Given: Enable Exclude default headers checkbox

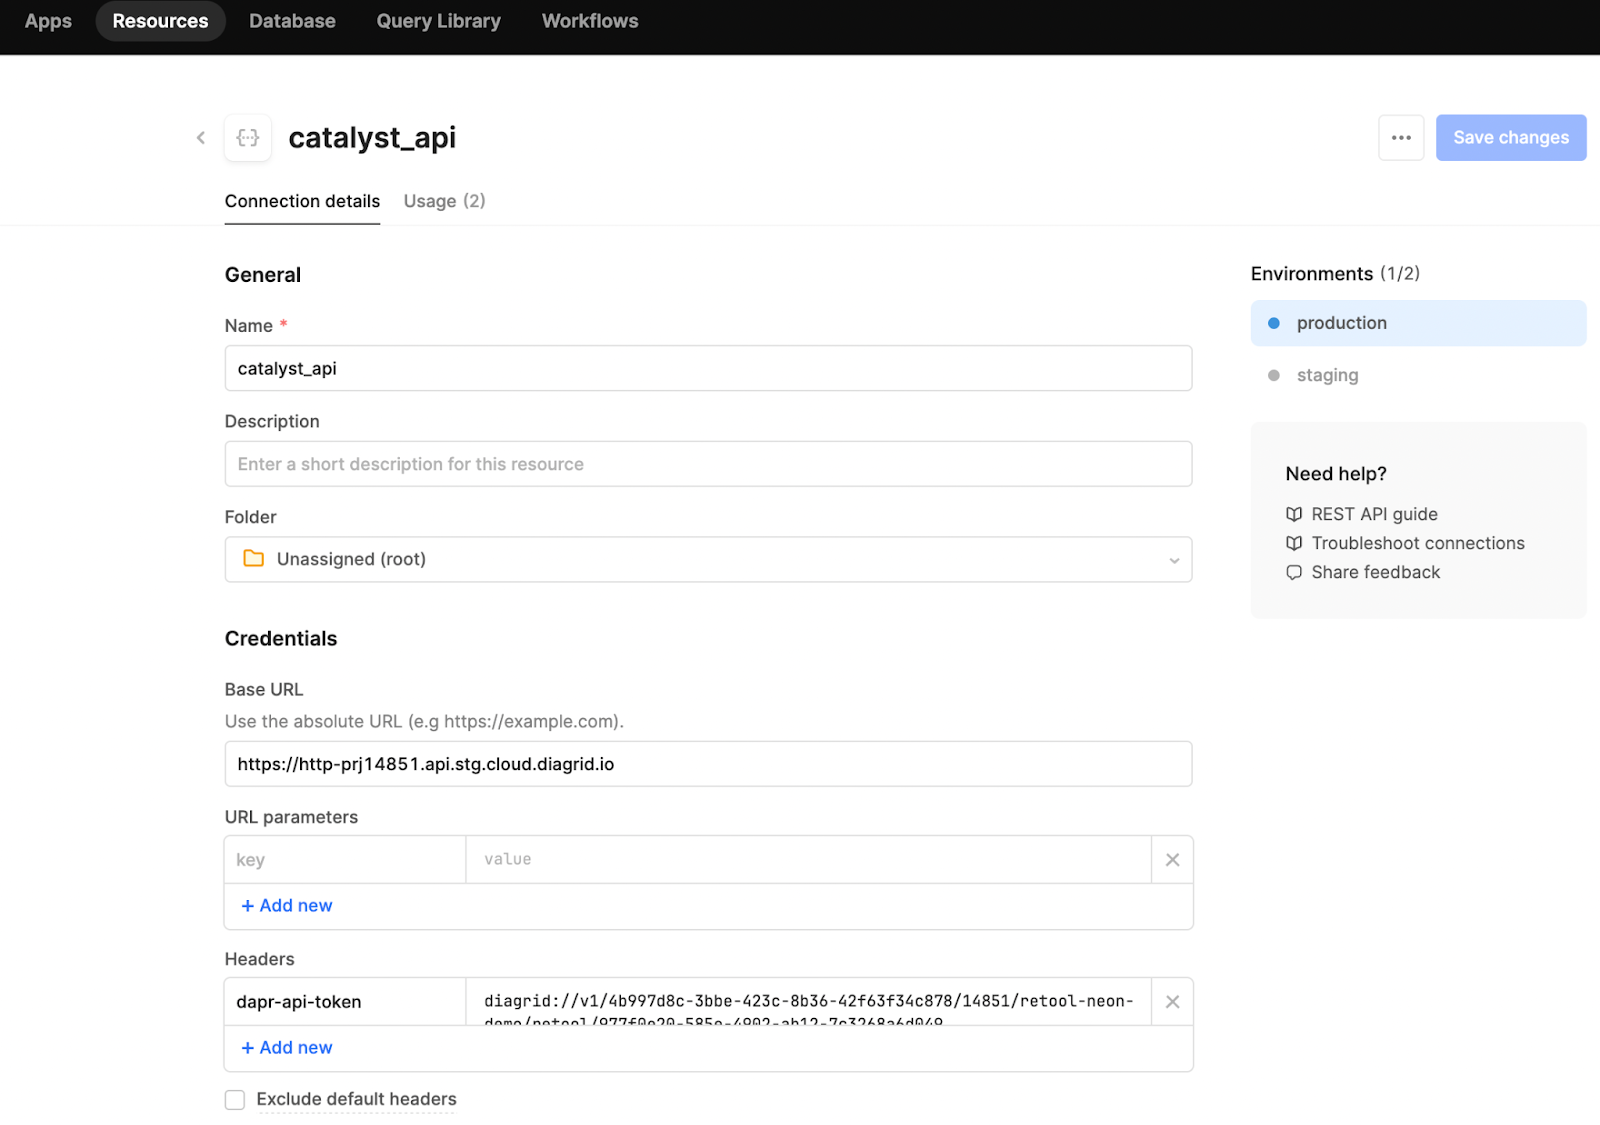Looking at the screenshot, I should tap(235, 1100).
